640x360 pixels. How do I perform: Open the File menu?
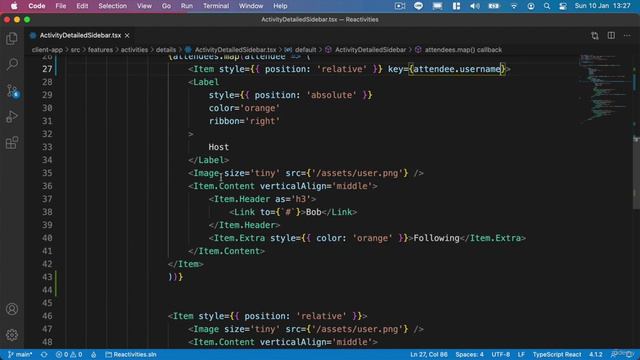pos(61,6)
